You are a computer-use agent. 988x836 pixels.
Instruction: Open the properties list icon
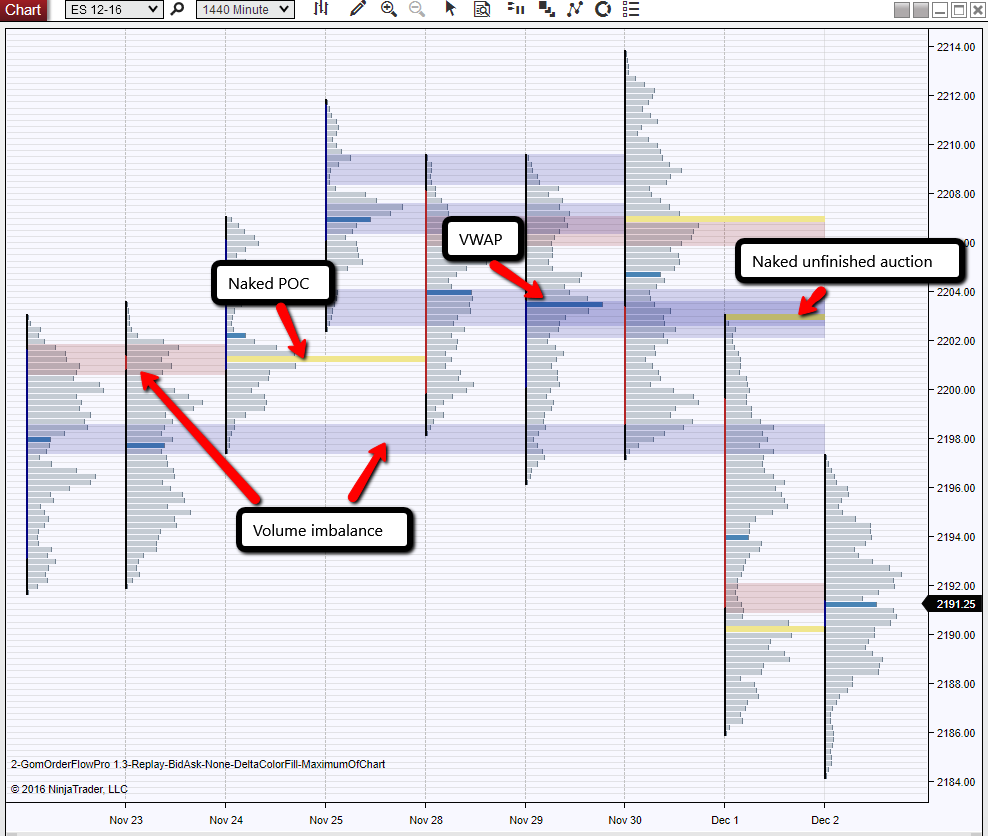tap(631, 9)
